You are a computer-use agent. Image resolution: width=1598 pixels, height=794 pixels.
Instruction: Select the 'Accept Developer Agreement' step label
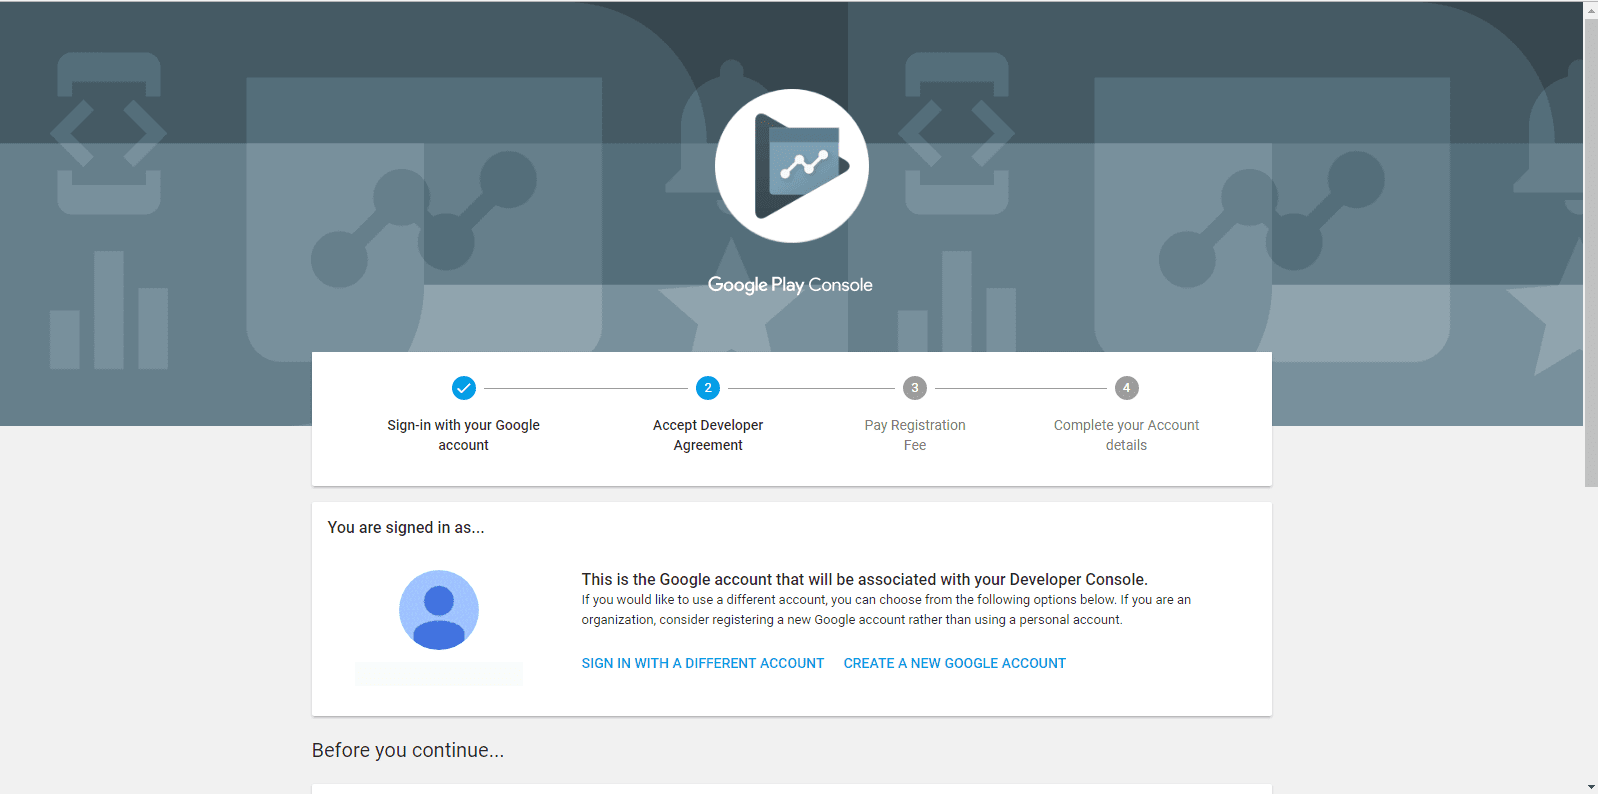(708, 435)
